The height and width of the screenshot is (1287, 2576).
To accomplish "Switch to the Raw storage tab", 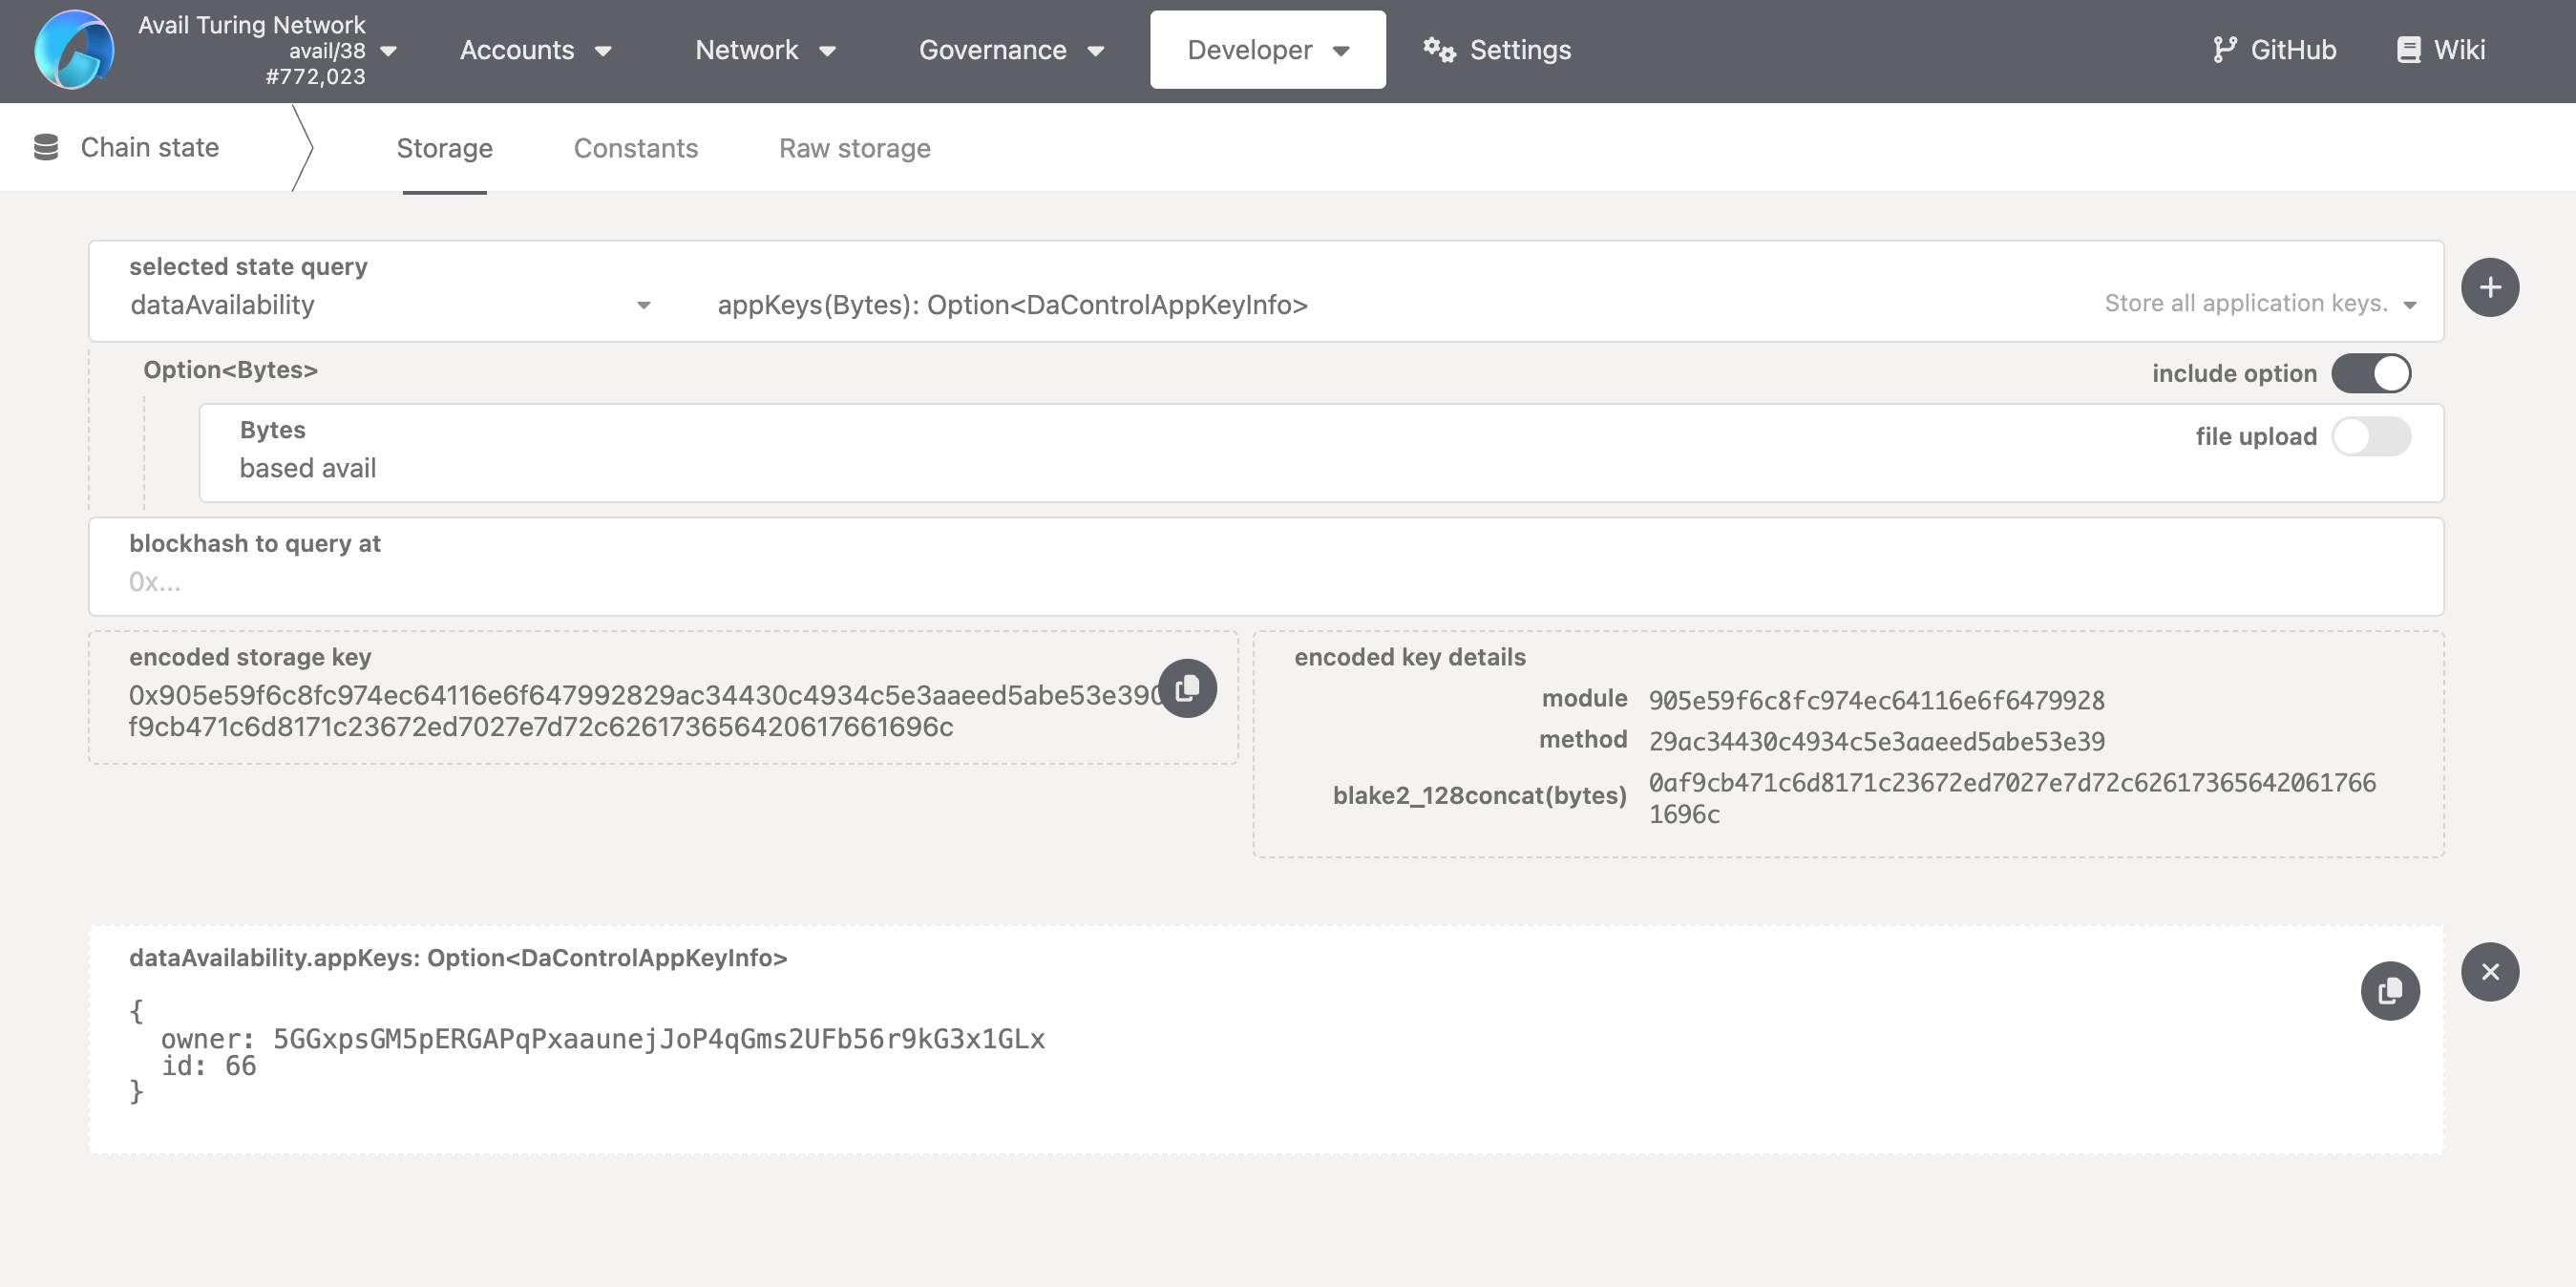I will click(854, 149).
